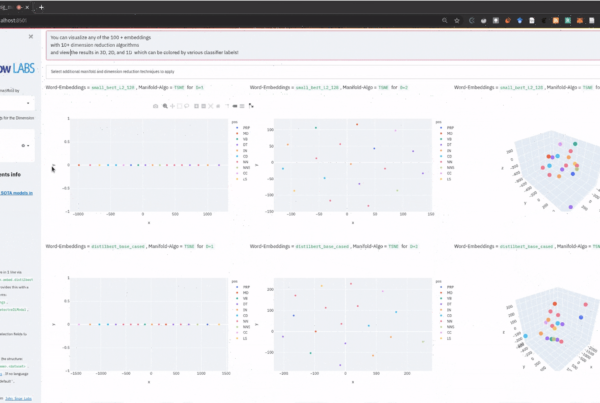
Task: Open the sidebar select box dropdown arrow
Action: tap(28, 103)
